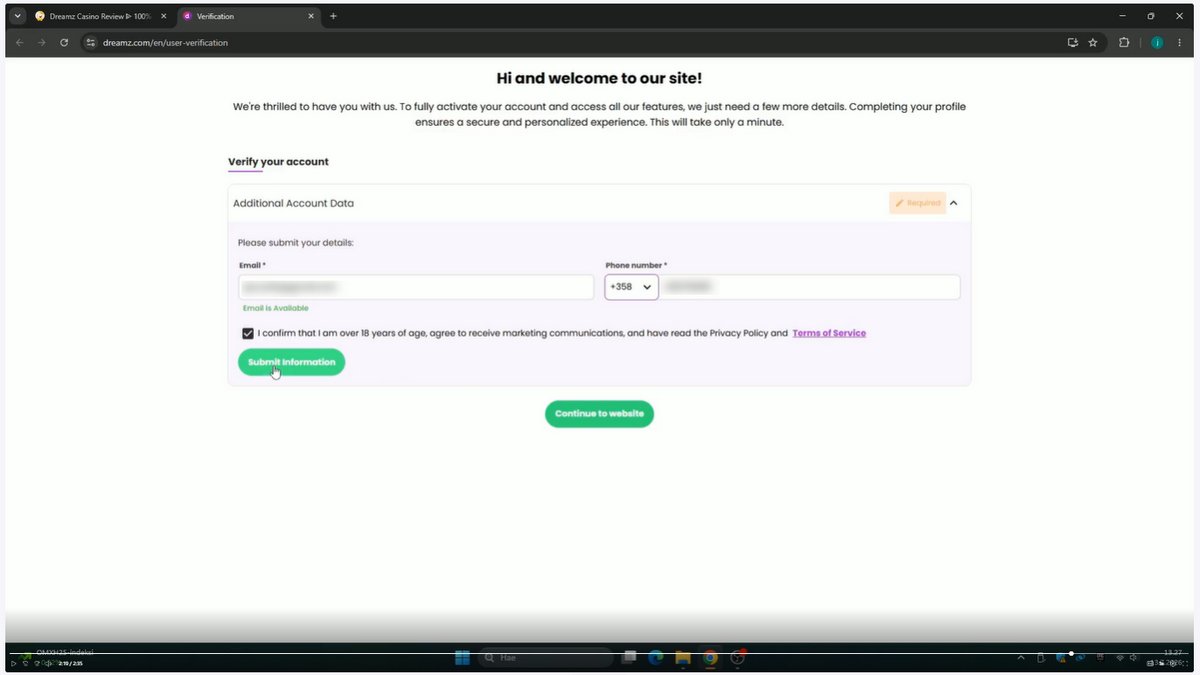Open the Chrome icon in the taskbar

point(710,657)
